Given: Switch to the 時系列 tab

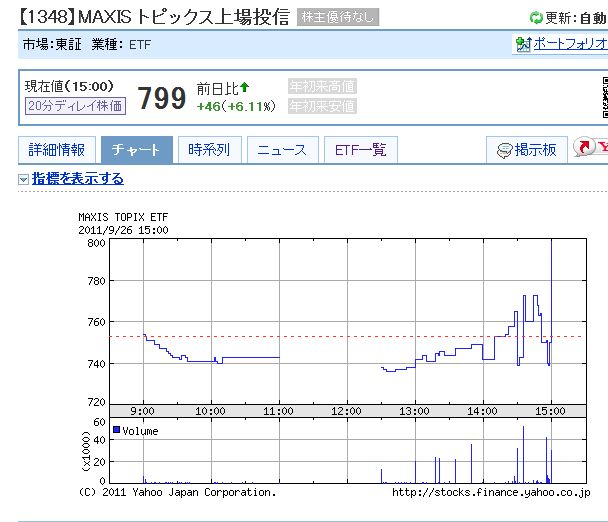Looking at the screenshot, I should [x=209, y=150].
